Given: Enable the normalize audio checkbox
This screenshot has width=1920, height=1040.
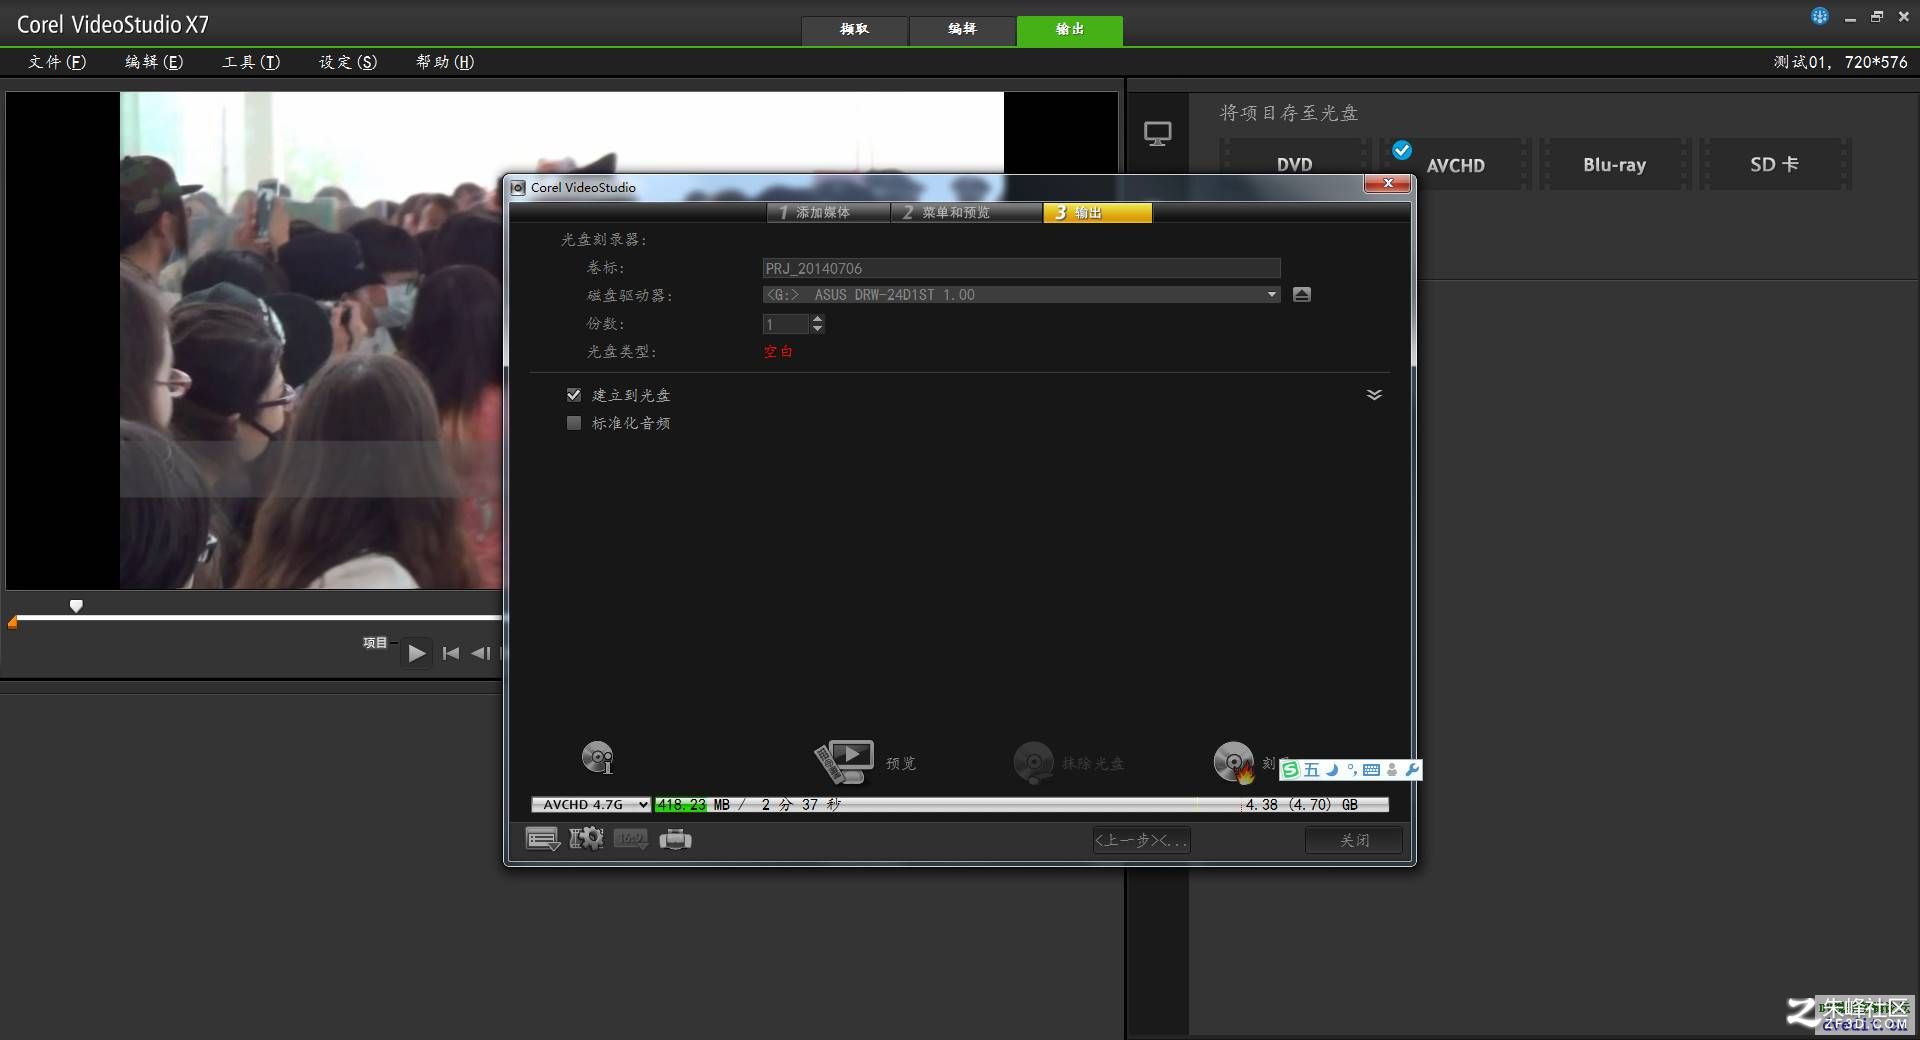Looking at the screenshot, I should (x=574, y=423).
